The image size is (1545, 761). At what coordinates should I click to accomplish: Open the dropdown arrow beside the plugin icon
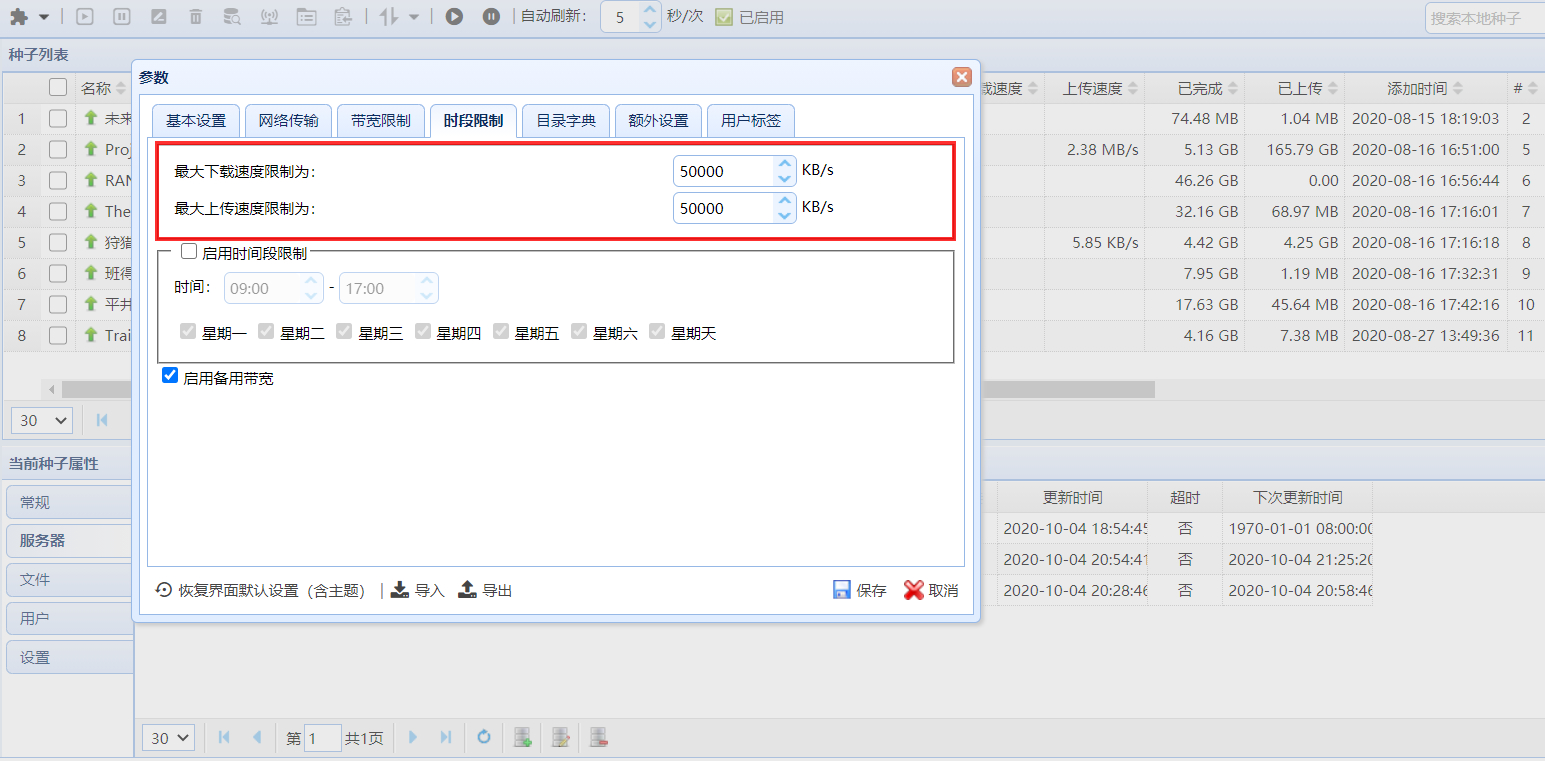tap(44, 17)
